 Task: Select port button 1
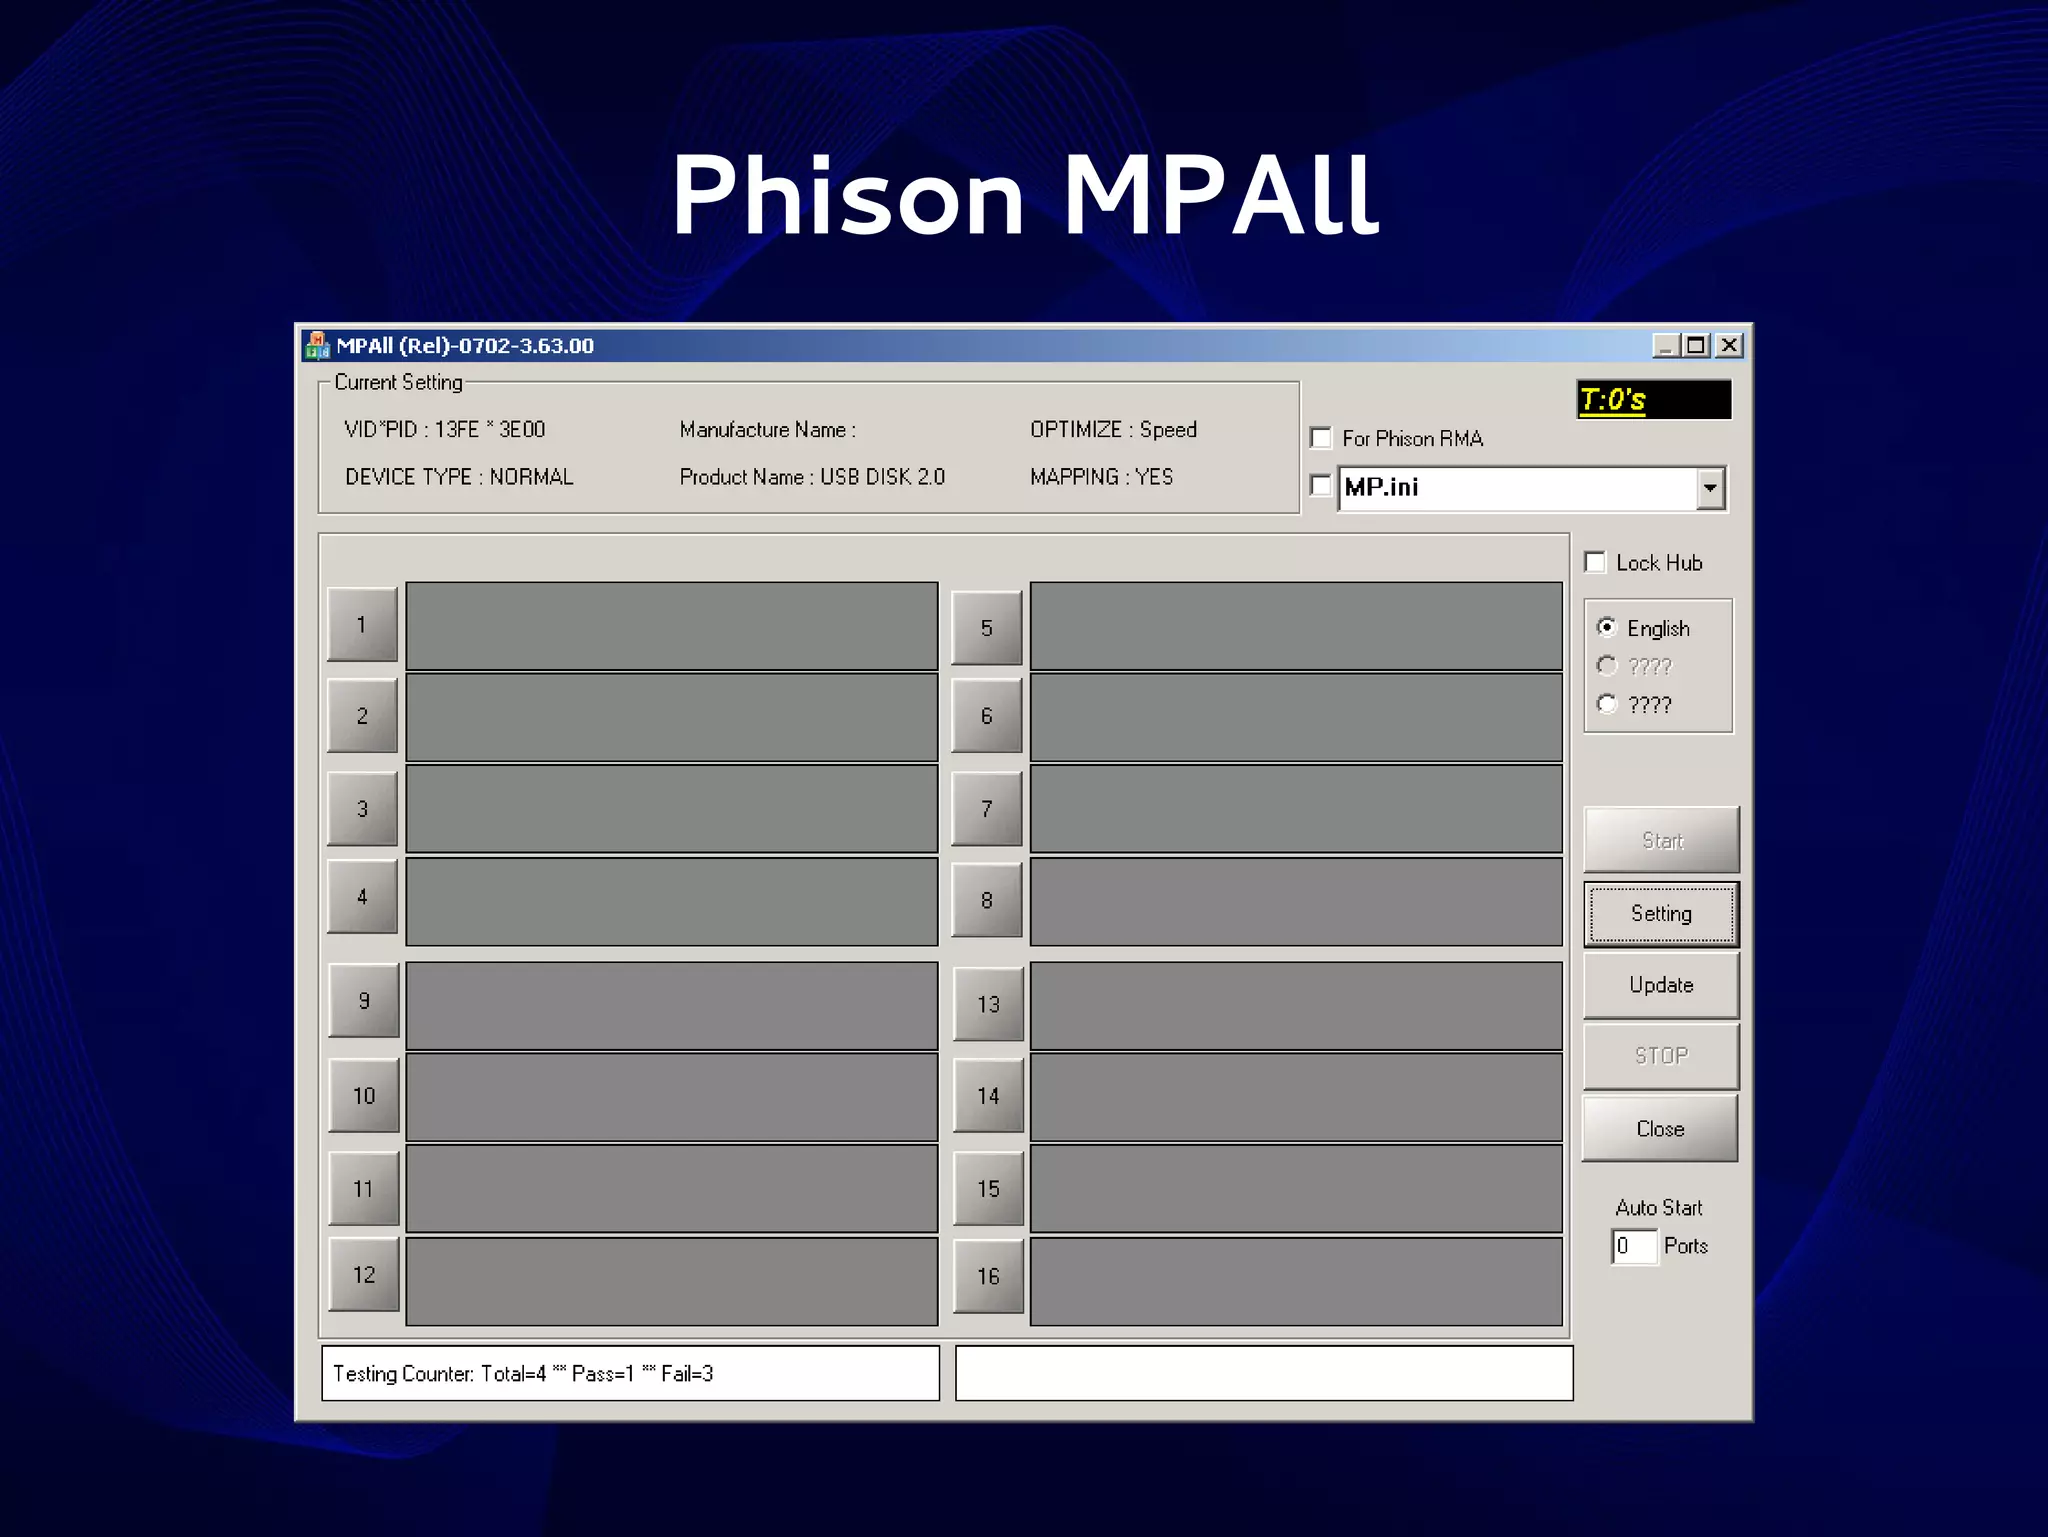click(x=362, y=625)
